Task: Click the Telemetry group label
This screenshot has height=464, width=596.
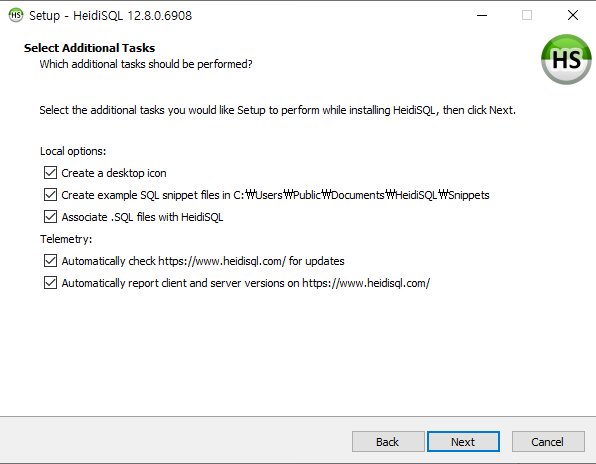Action: click(66, 239)
